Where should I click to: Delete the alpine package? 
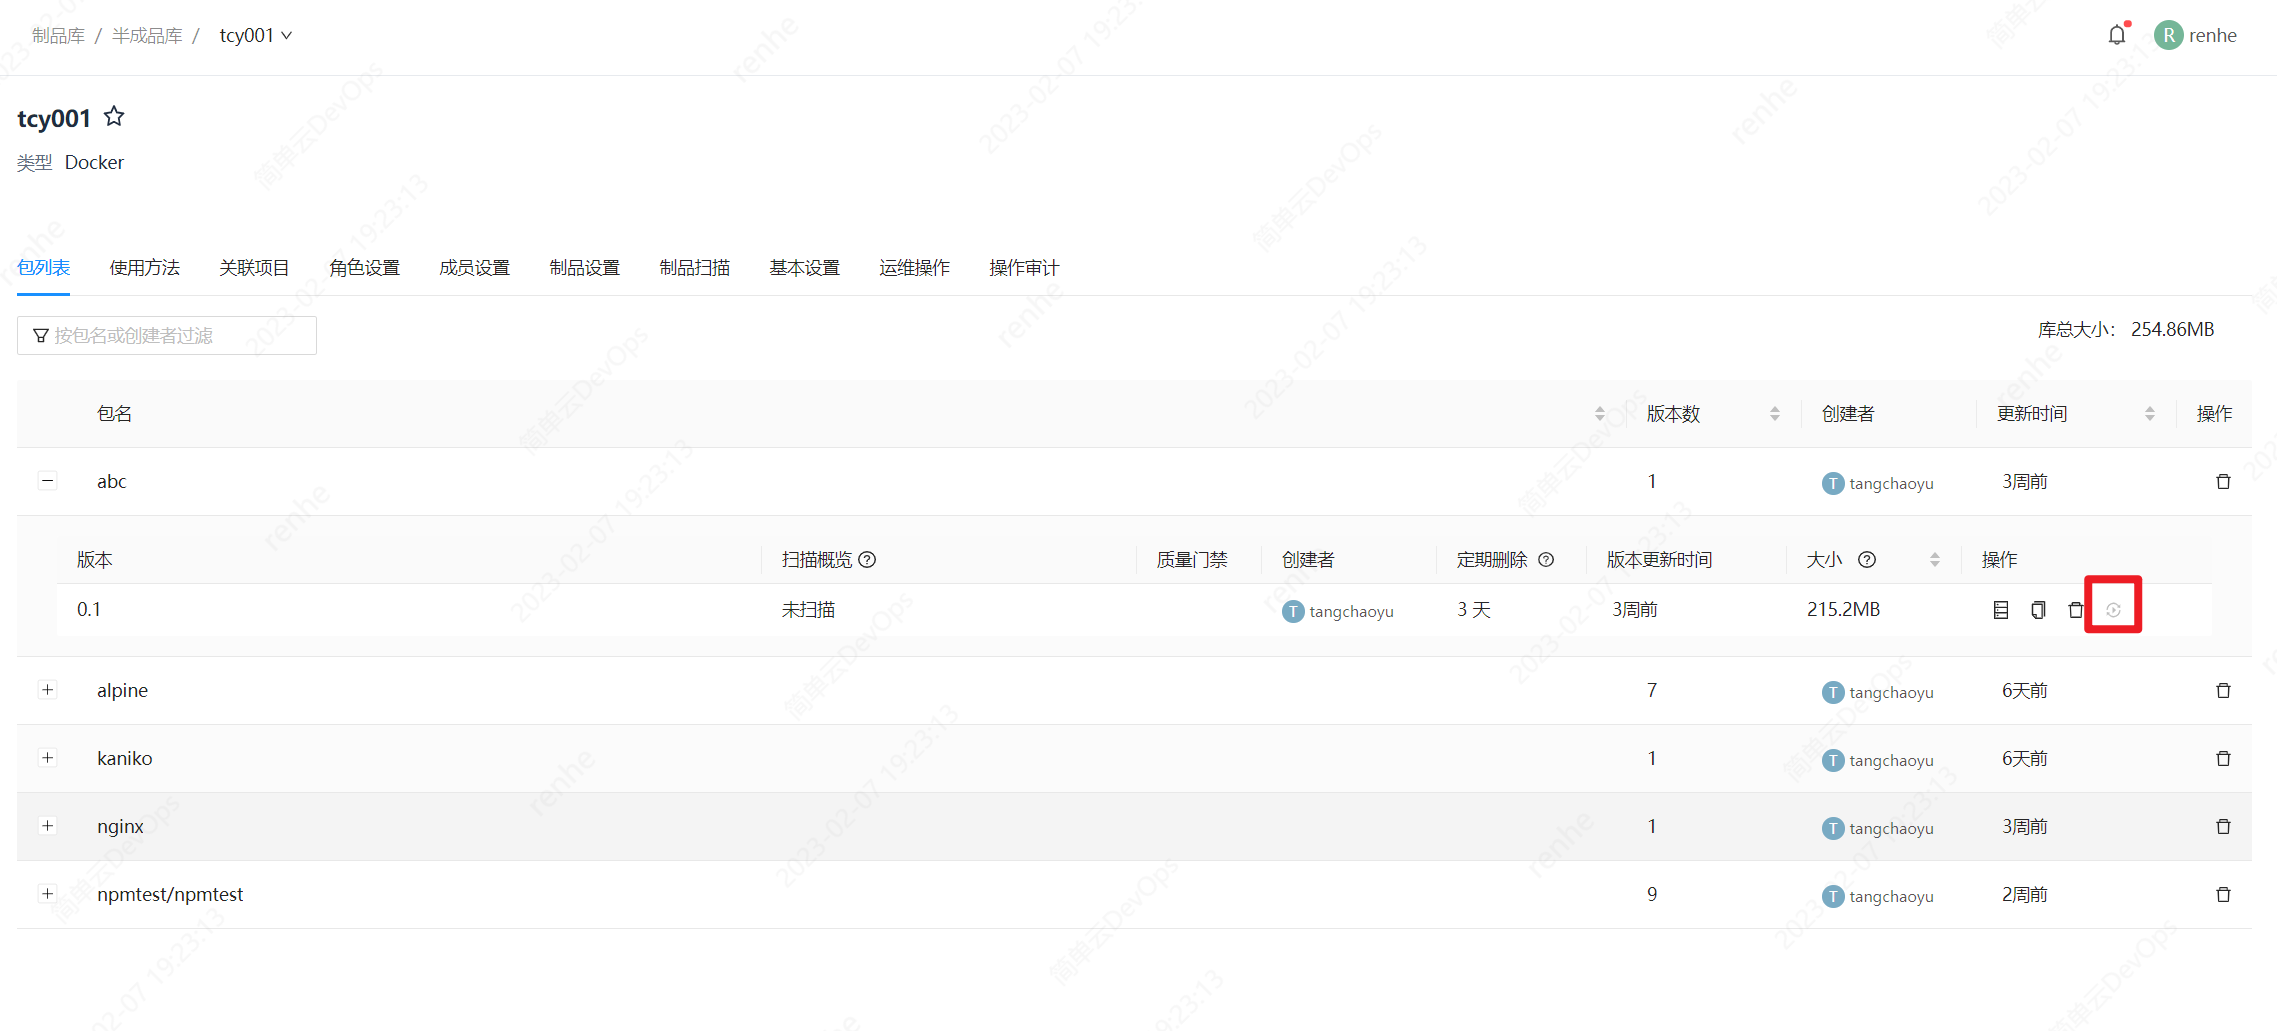click(2223, 691)
